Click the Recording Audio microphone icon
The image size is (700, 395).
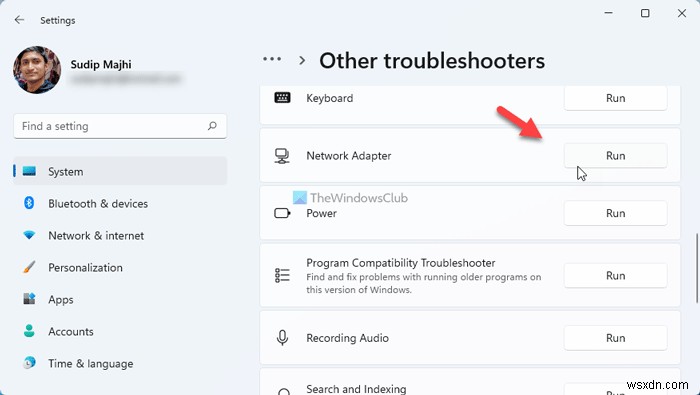point(282,338)
